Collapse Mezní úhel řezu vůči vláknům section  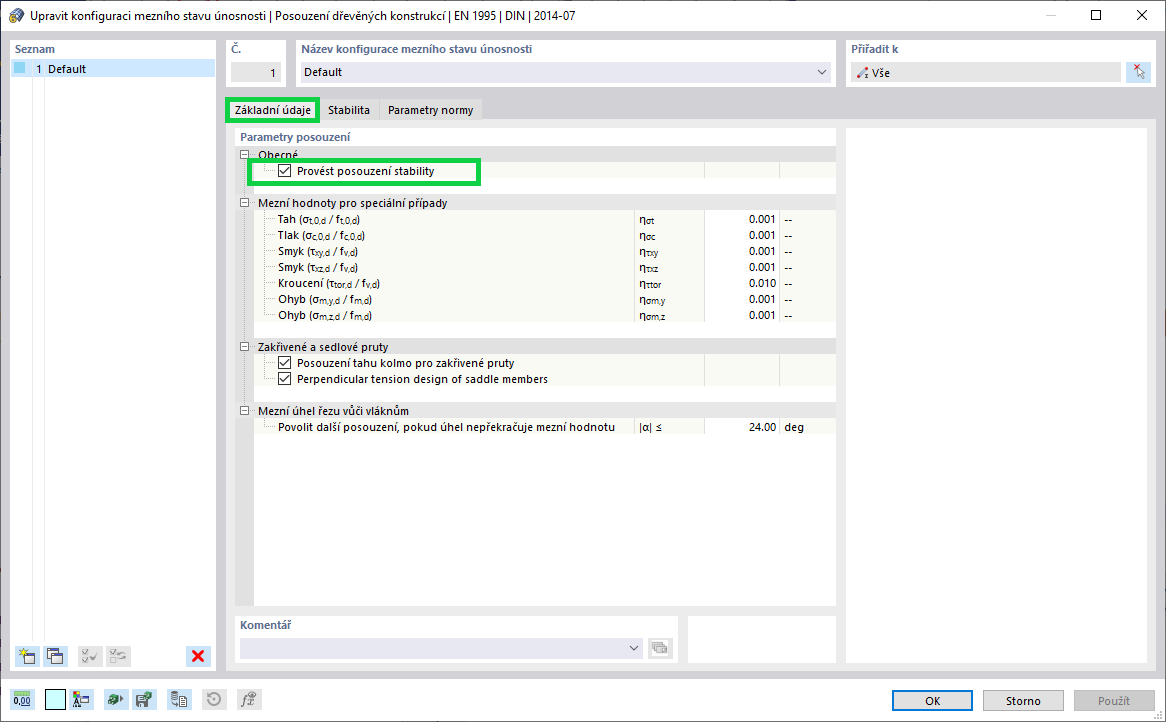tap(245, 411)
